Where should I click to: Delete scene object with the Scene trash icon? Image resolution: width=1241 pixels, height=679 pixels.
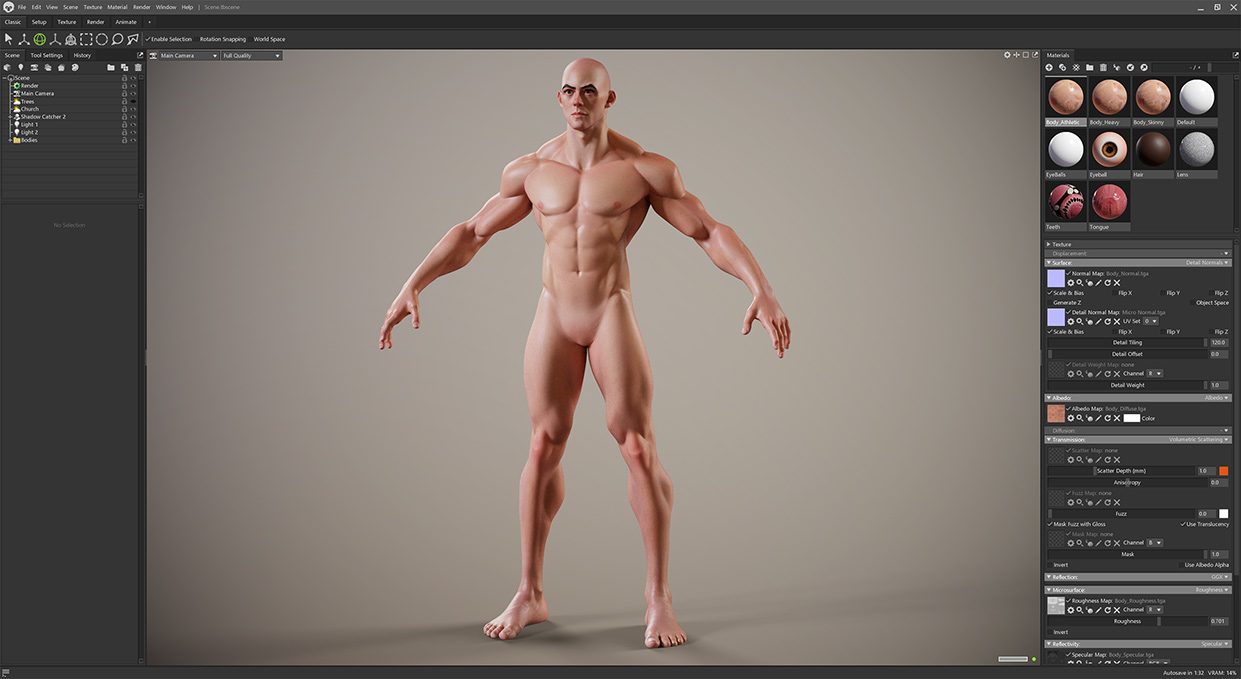[x=138, y=68]
